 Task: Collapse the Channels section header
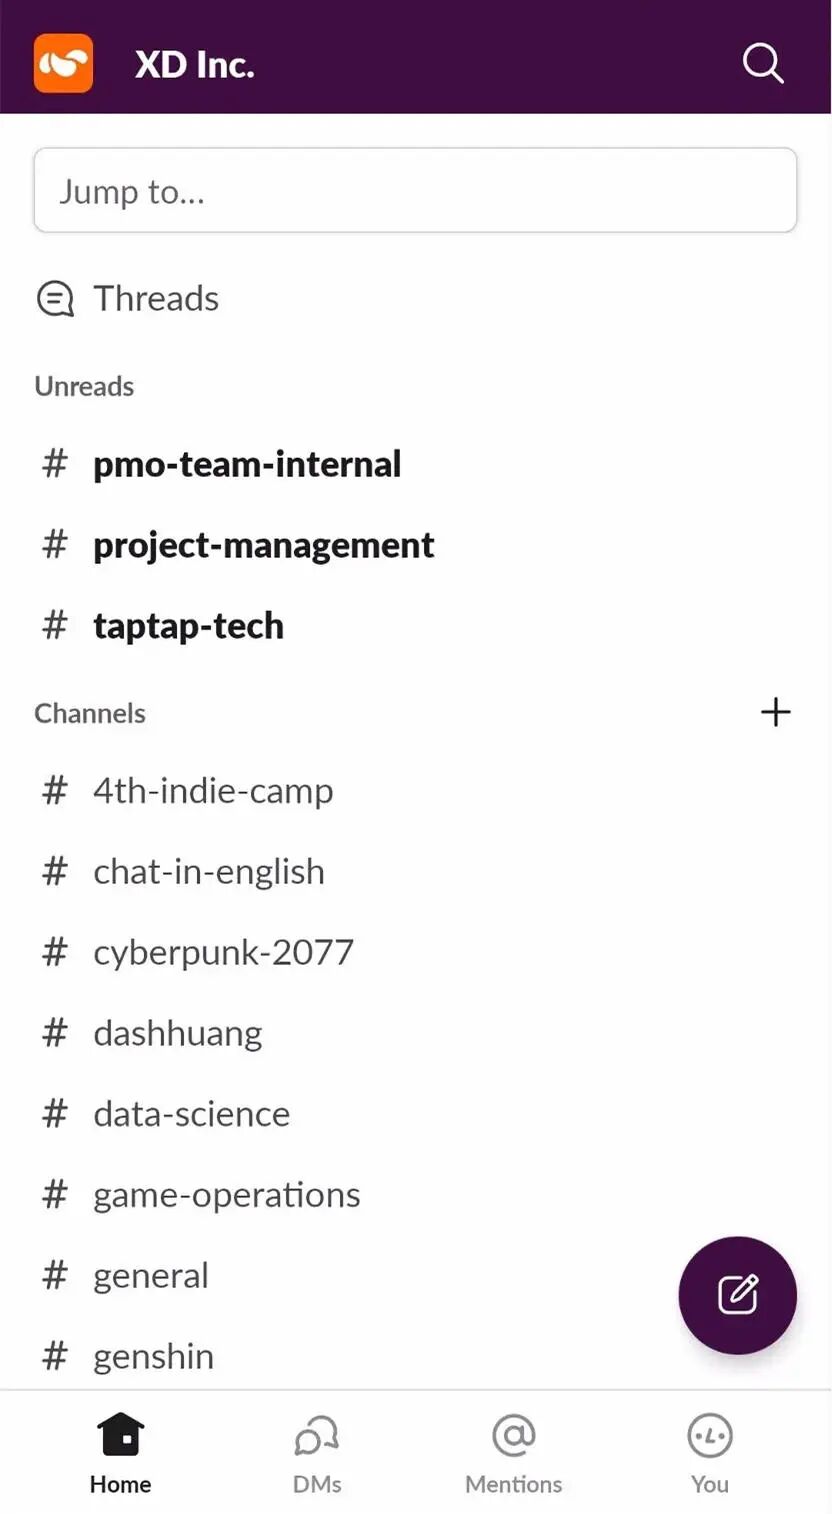(90, 713)
